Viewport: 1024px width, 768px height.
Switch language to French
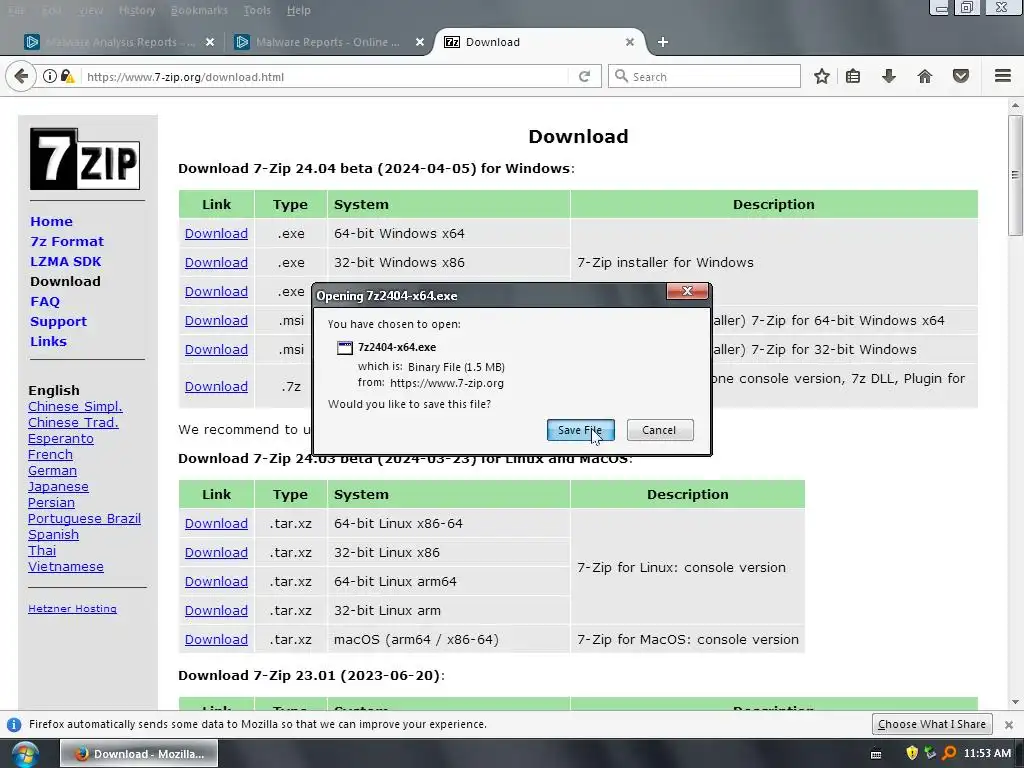50,455
